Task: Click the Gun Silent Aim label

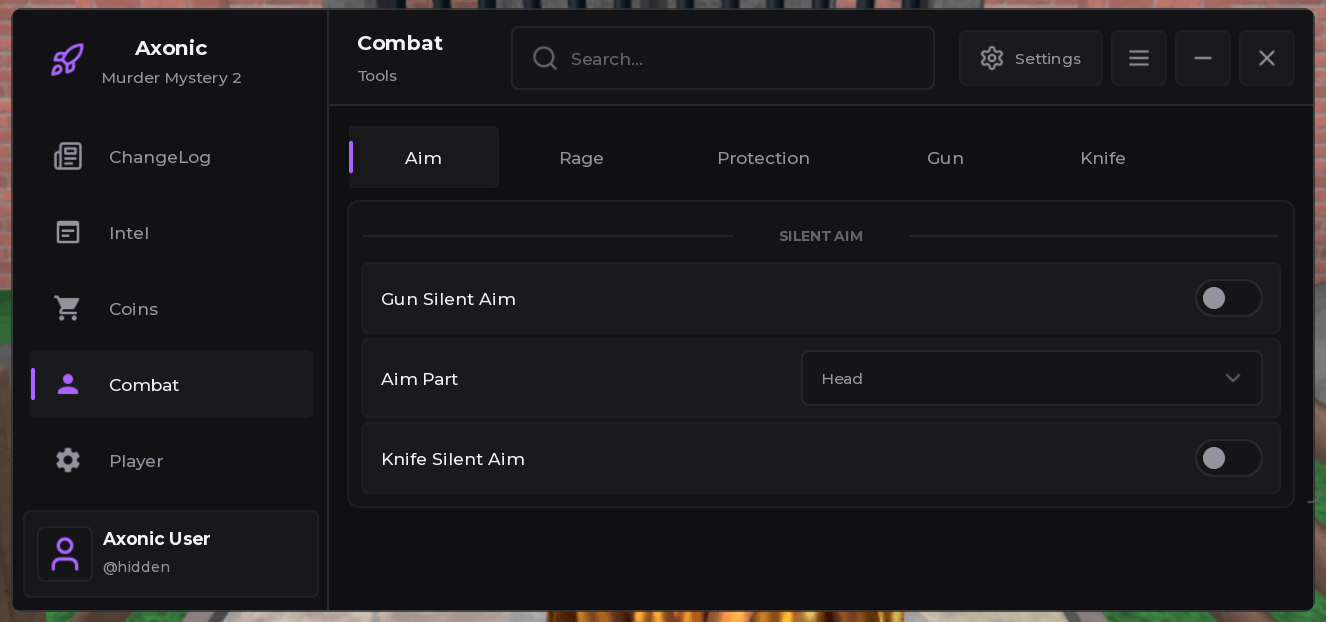Action: [448, 299]
